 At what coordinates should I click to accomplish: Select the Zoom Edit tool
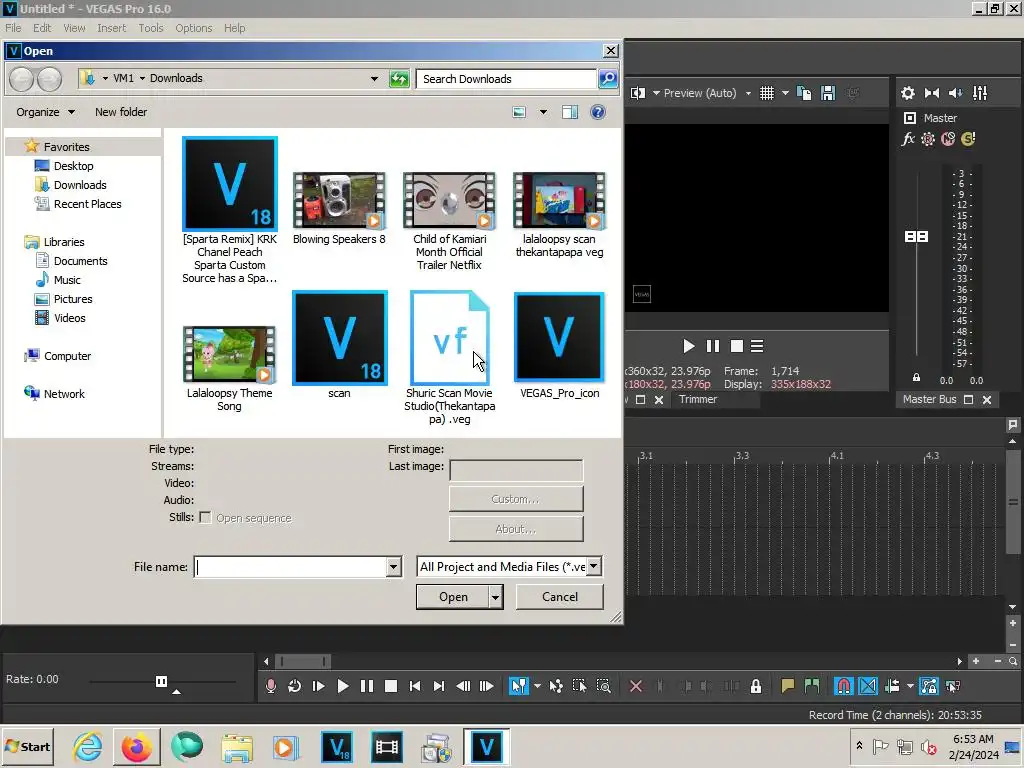click(x=603, y=686)
